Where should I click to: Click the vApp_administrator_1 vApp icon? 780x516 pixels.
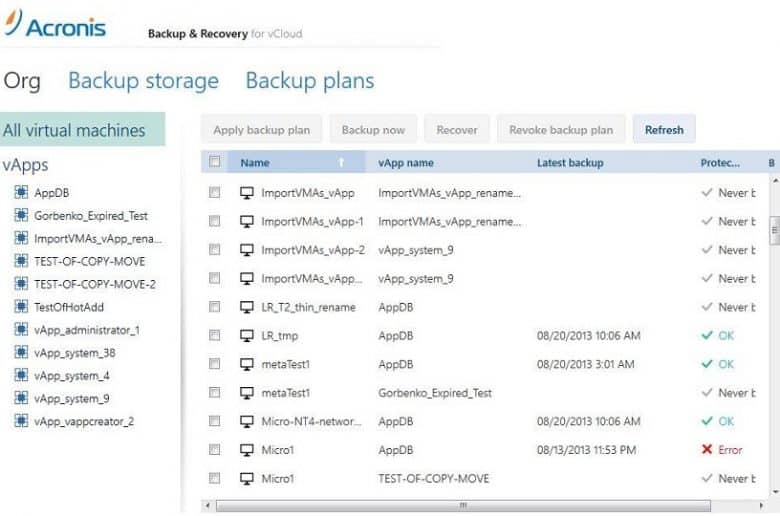pyautogui.click(x=21, y=329)
